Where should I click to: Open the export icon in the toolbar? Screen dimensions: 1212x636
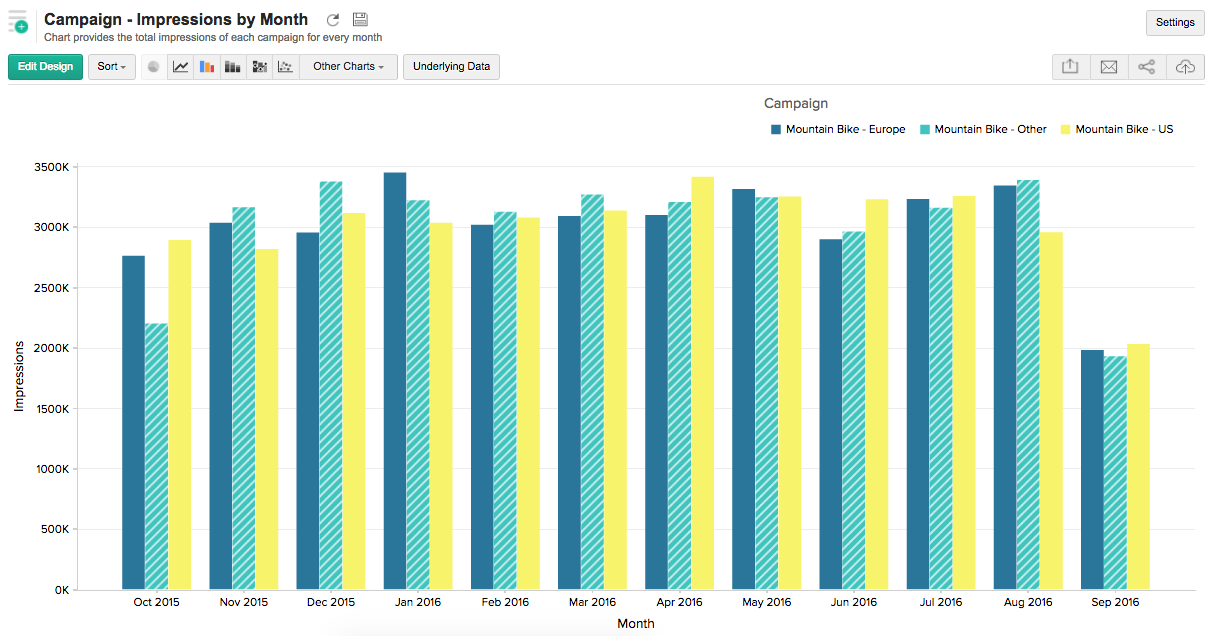1070,67
